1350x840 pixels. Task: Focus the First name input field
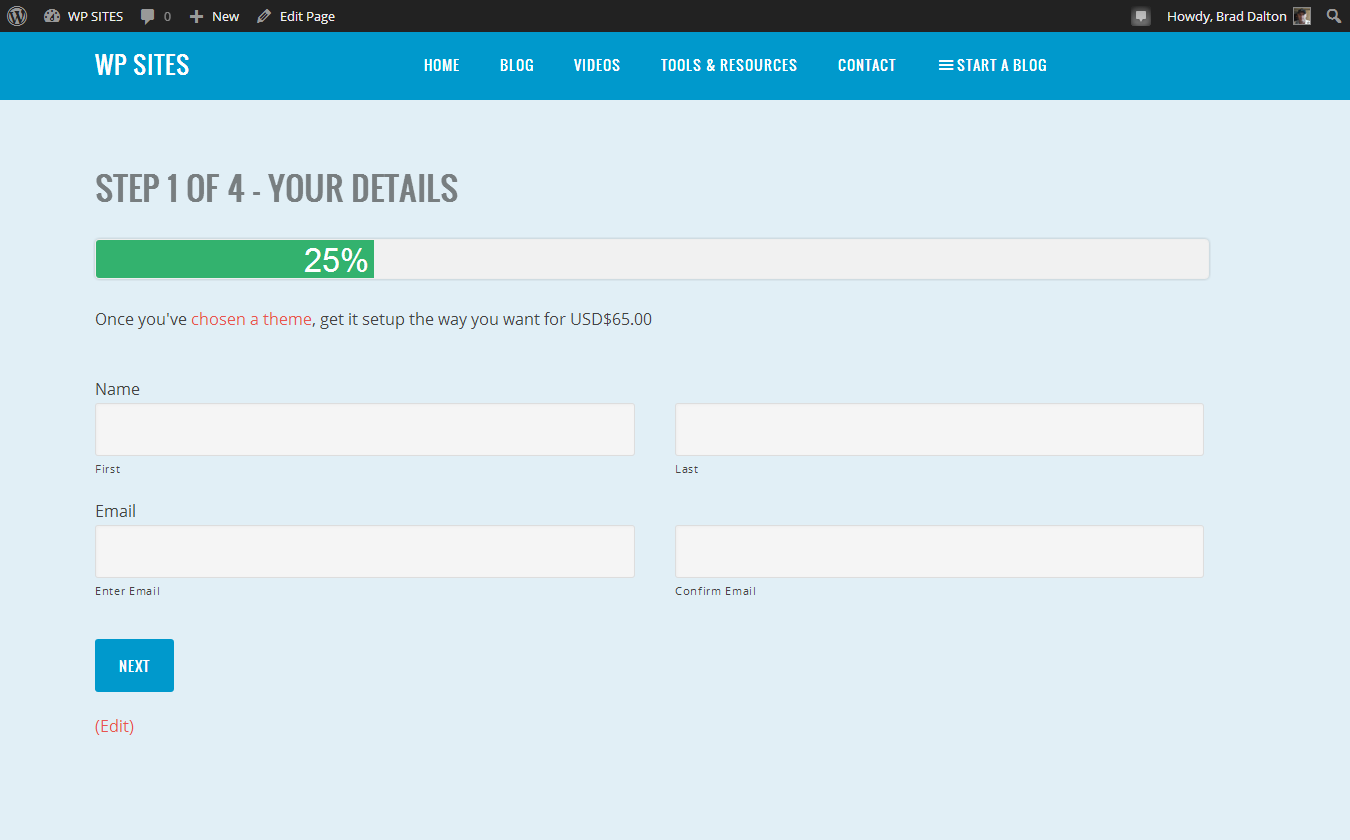pos(364,429)
